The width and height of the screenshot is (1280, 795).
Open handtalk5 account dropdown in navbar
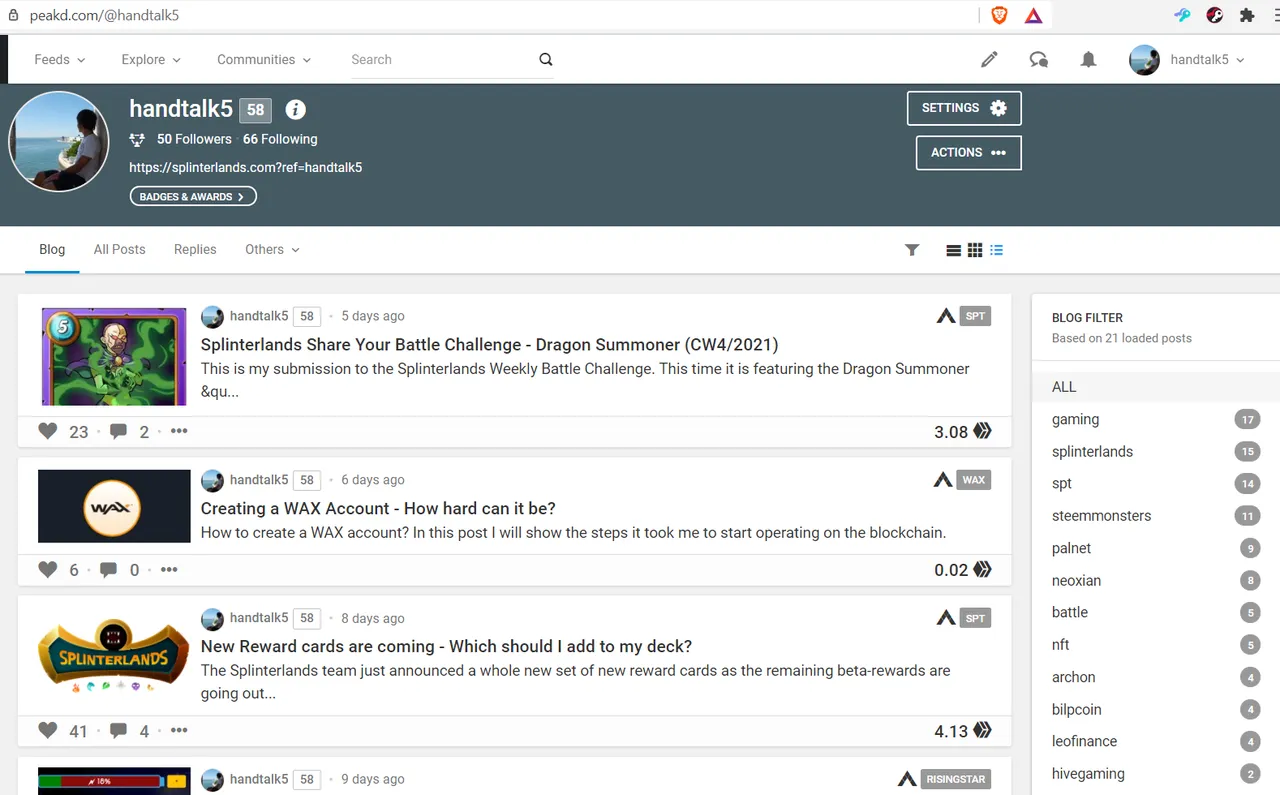(x=1187, y=60)
